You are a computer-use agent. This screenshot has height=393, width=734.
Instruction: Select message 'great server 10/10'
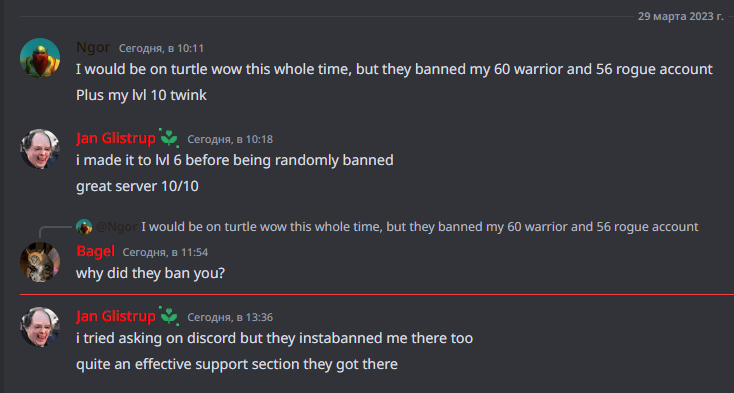click(x=137, y=186)
